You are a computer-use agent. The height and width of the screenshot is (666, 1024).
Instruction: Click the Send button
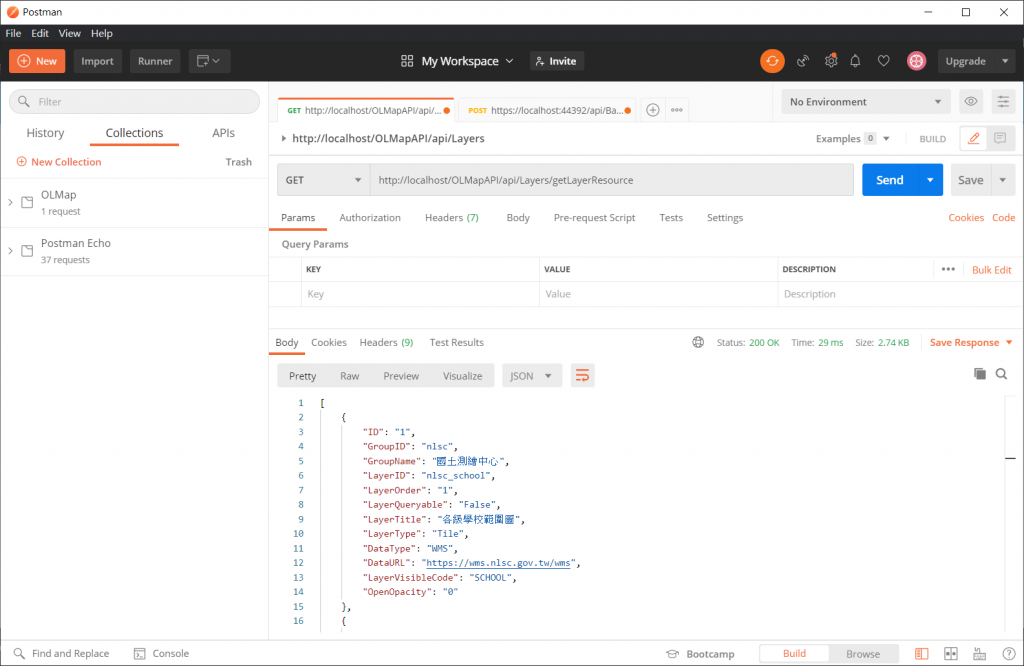pos(889,180)
